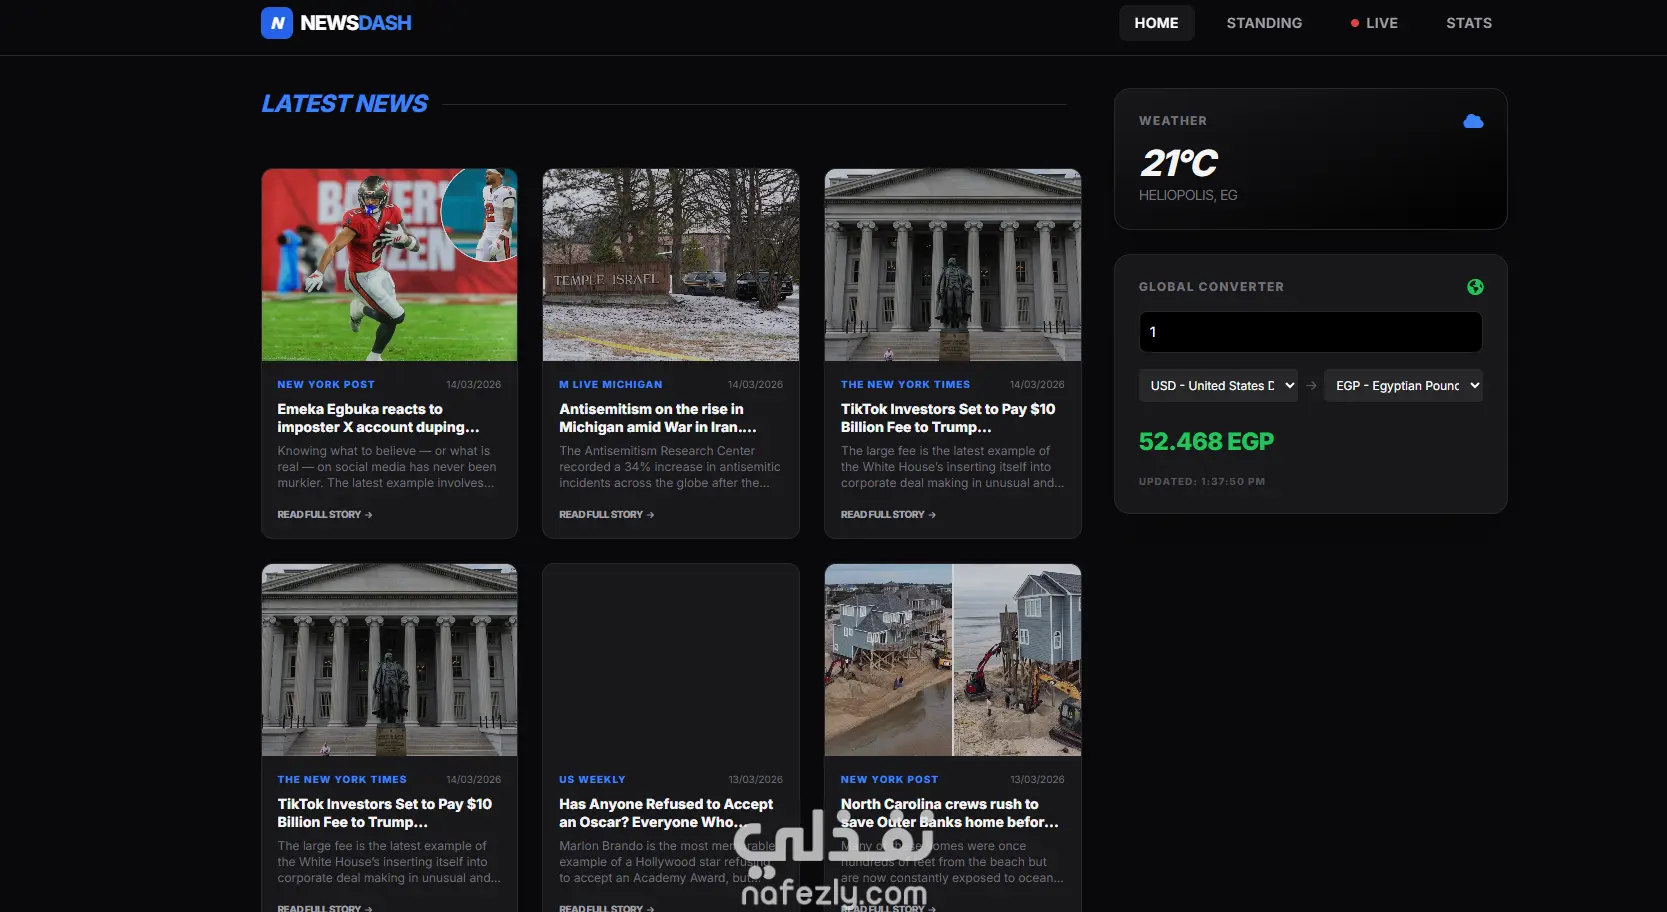The height and width of the screenshot is (912, 1667).
Task: Click the "Knowing what to believe" summary text
Action: click(387, 467)
